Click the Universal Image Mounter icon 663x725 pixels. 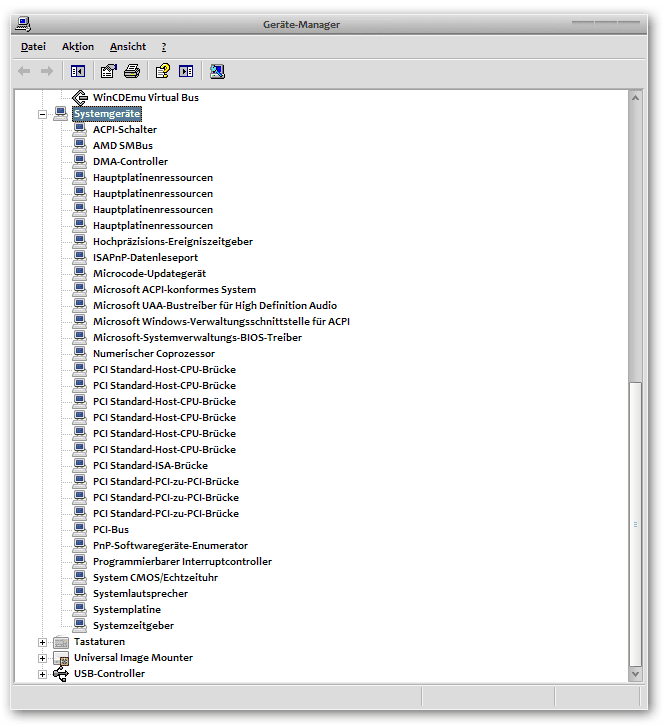tap(61, 658)
